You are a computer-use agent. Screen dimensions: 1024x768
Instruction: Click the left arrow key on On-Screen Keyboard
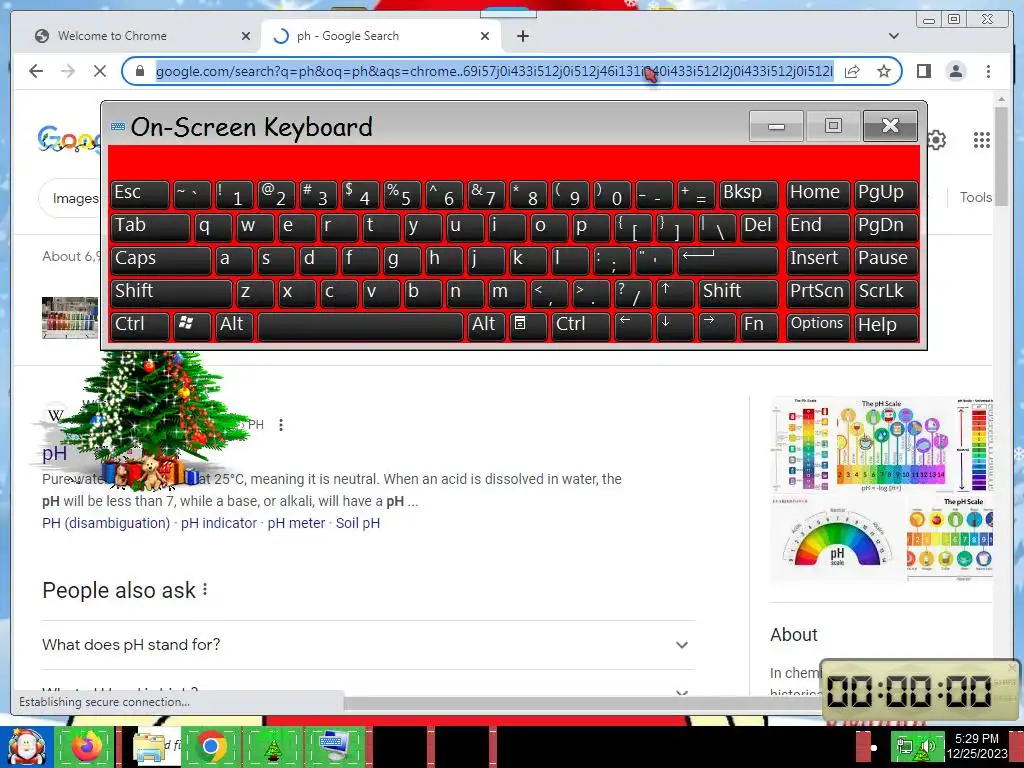click(633, 325)
